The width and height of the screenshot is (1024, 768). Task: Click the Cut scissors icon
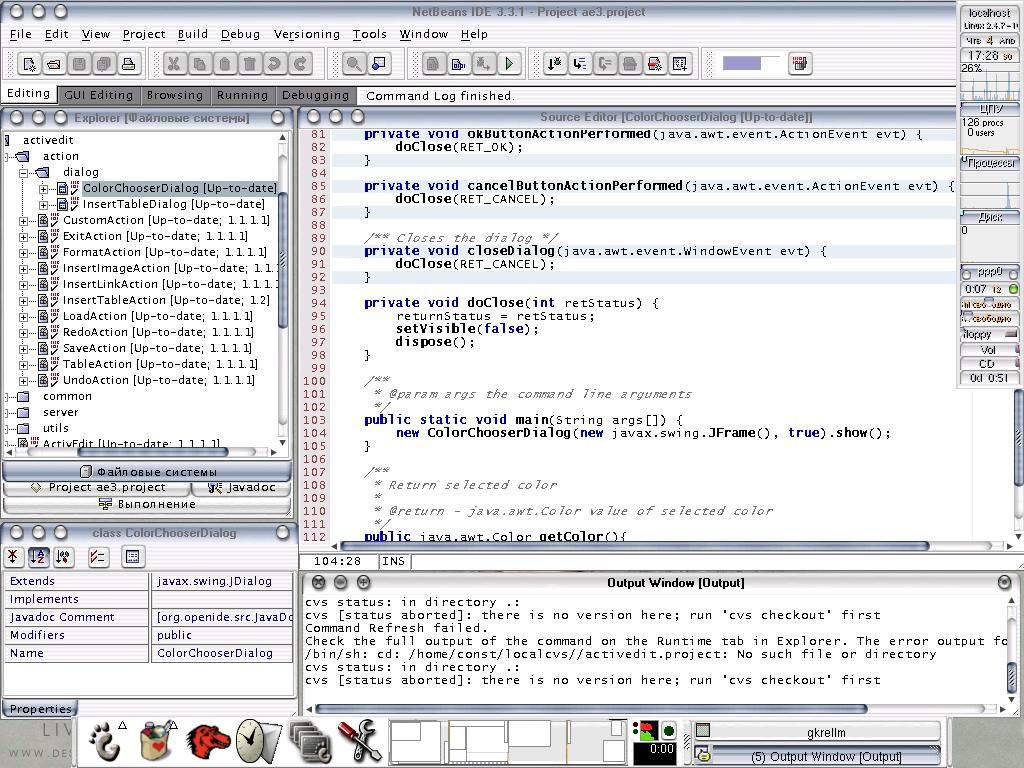point(174,64)
